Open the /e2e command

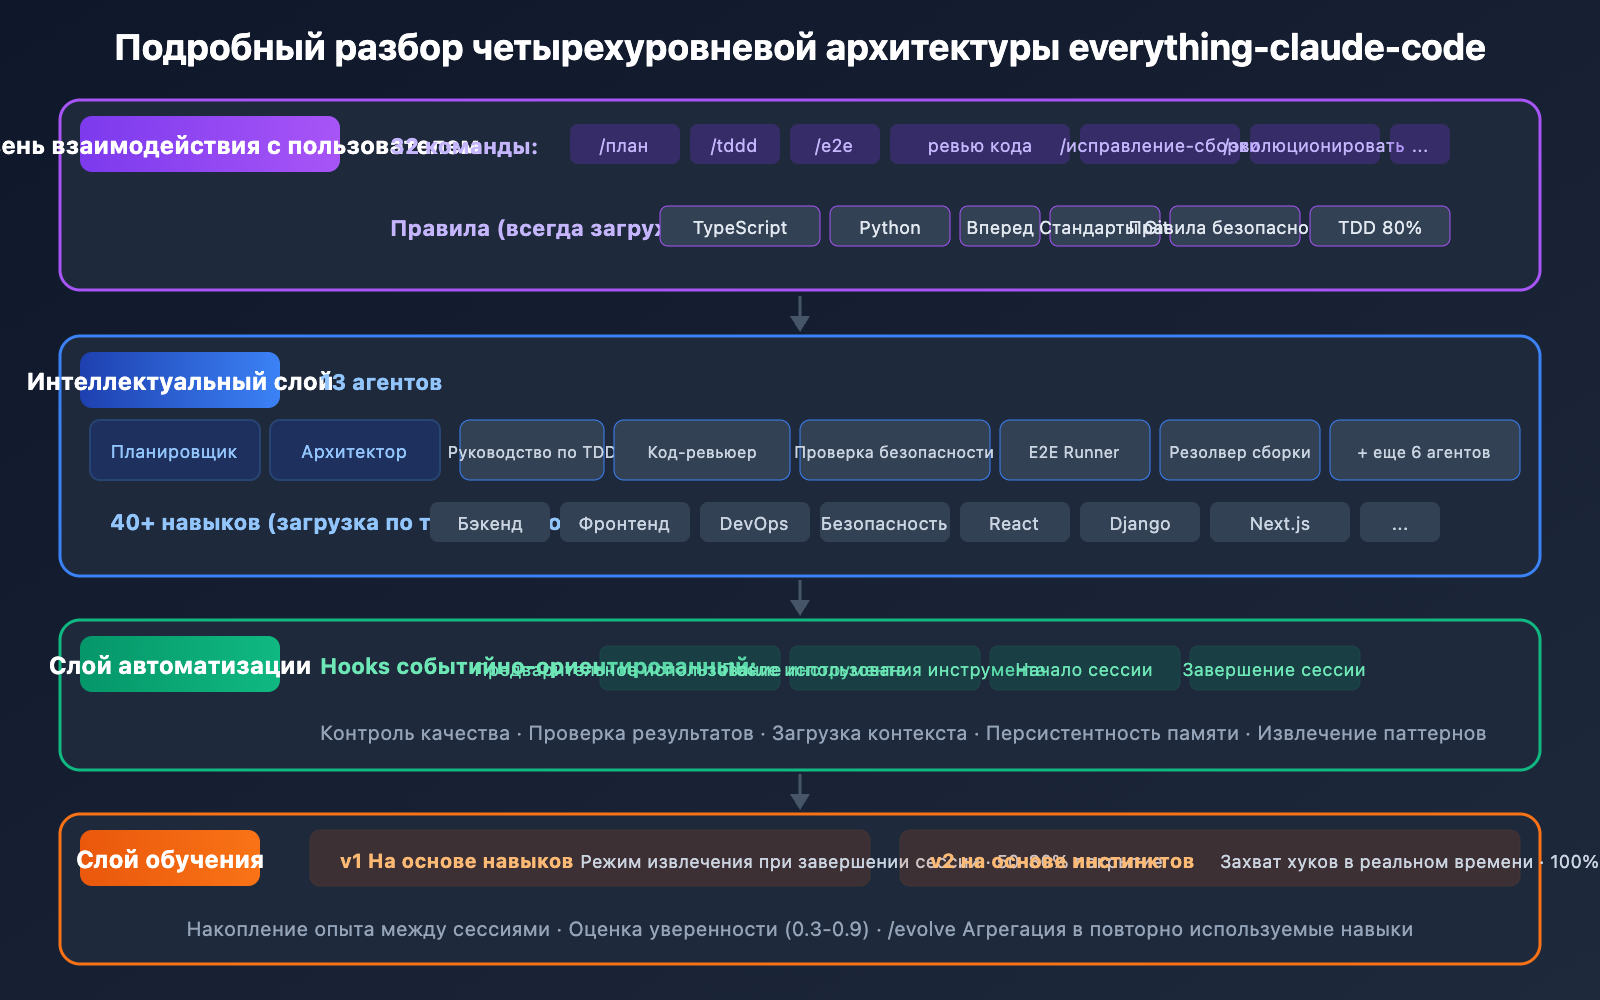(834, 144)
